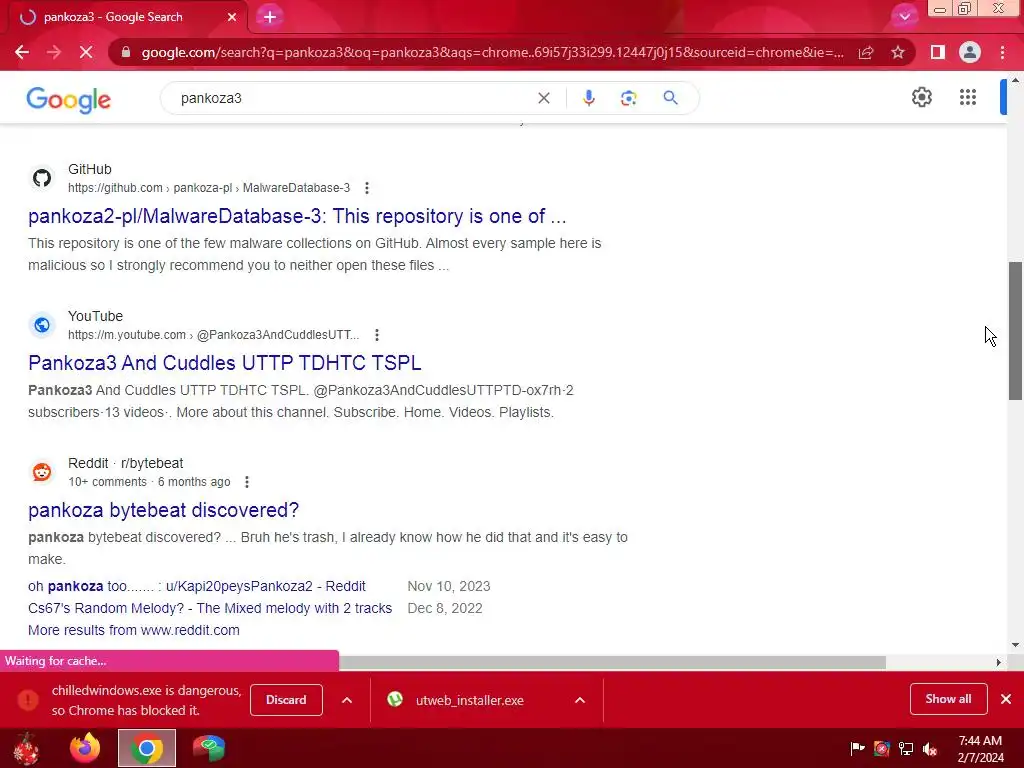
Task: Show all downloads
Action: 948,699
